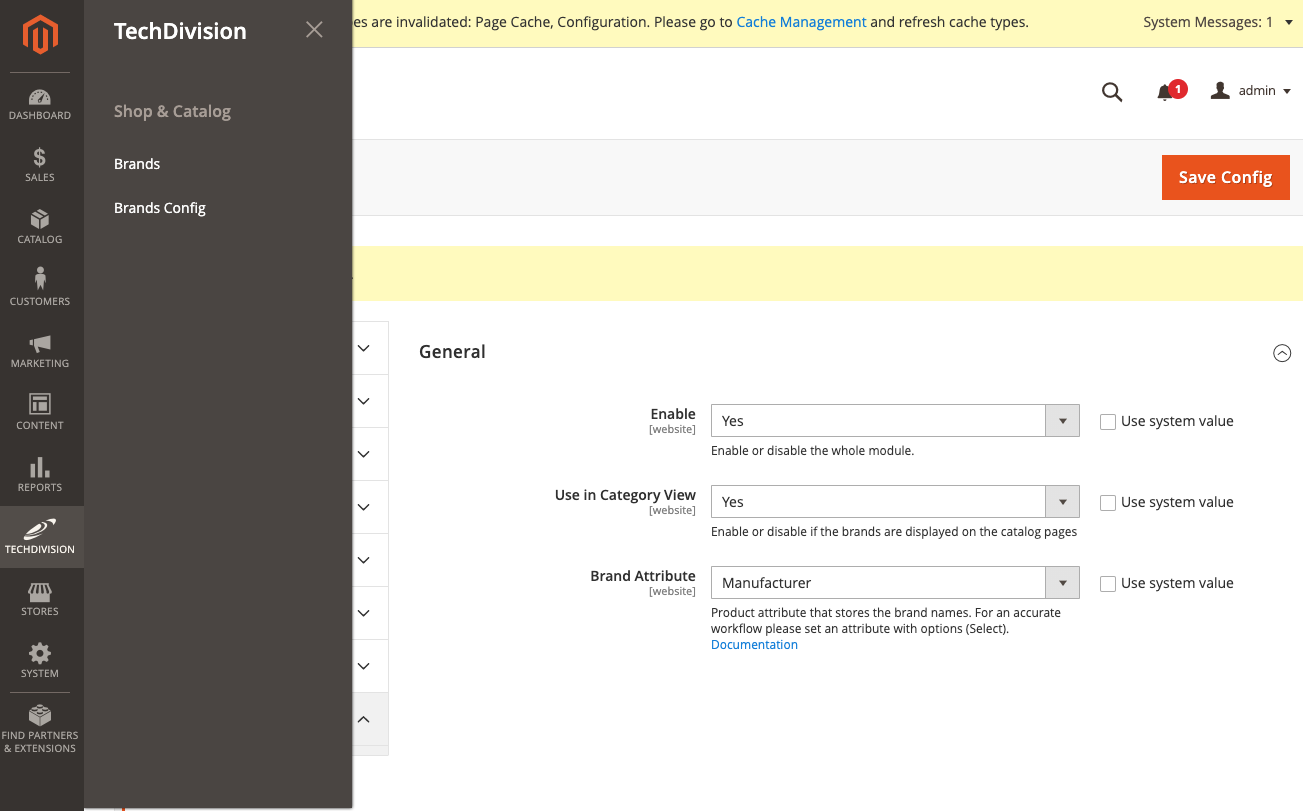Open Brands menu entry
This screenshot has width=1303, height=811.
click(137, 164)
